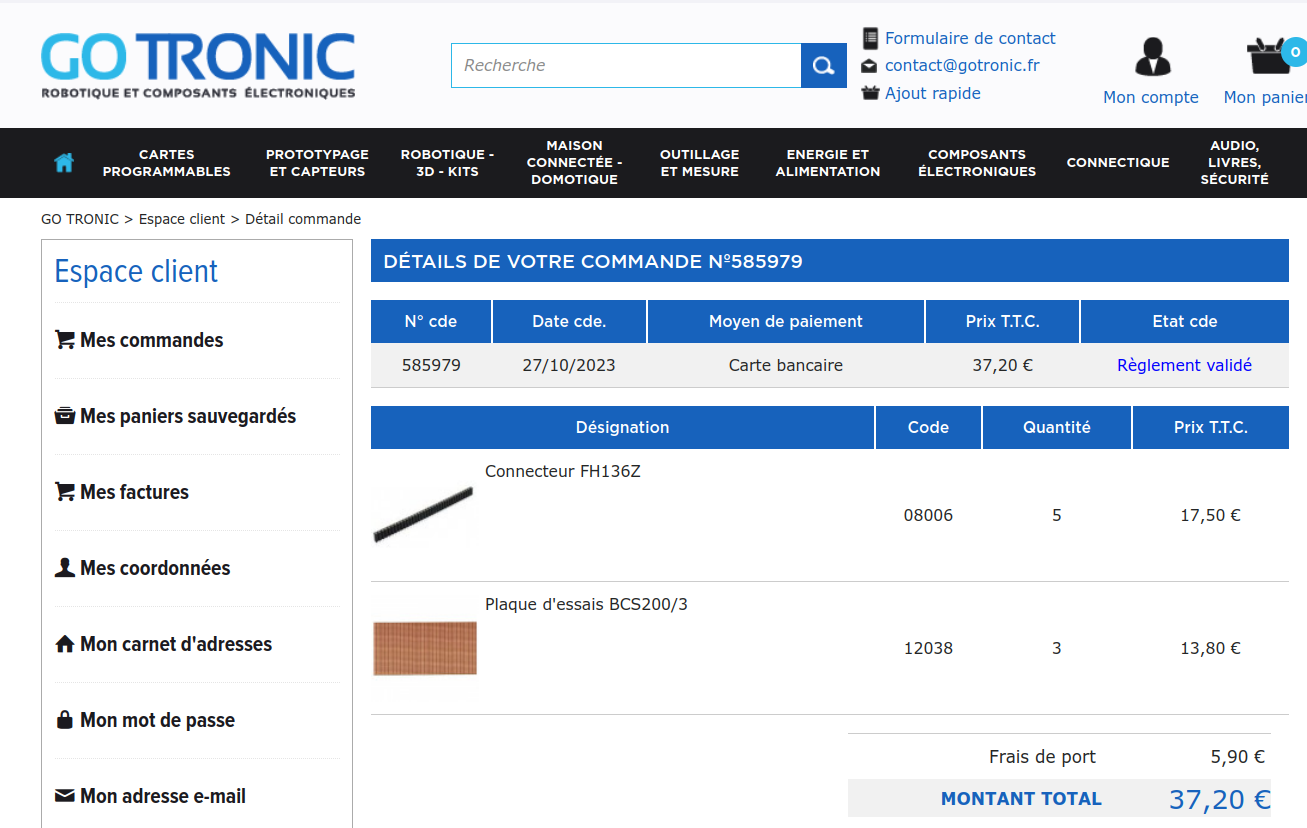1307x828 pixels.
Task: Type in the Recherche search field
Action: (626, 66)
